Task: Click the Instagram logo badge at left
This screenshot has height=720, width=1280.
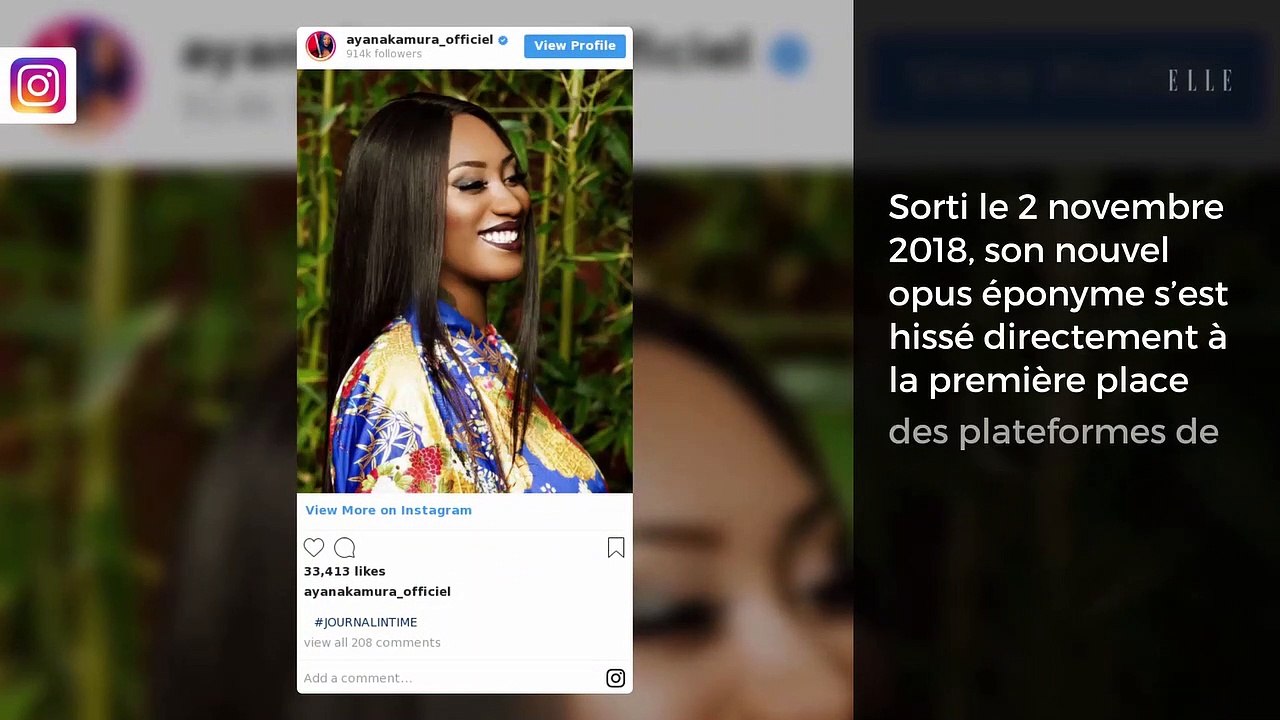Action: point(38,85)
